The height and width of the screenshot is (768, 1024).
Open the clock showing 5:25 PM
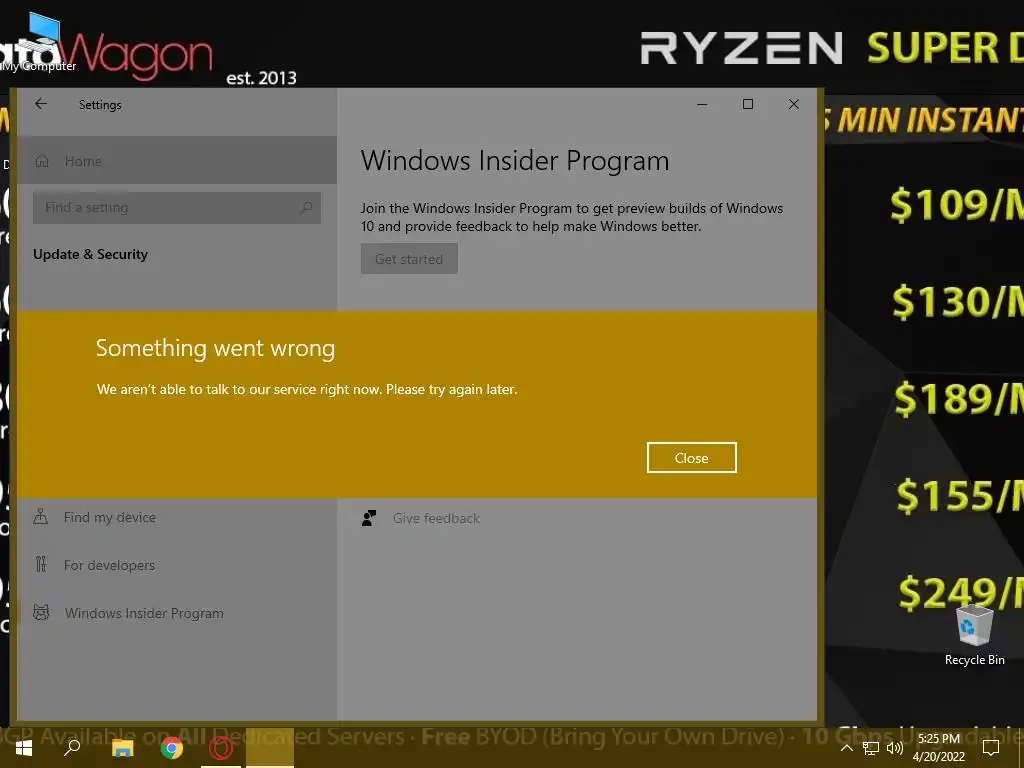938,748
